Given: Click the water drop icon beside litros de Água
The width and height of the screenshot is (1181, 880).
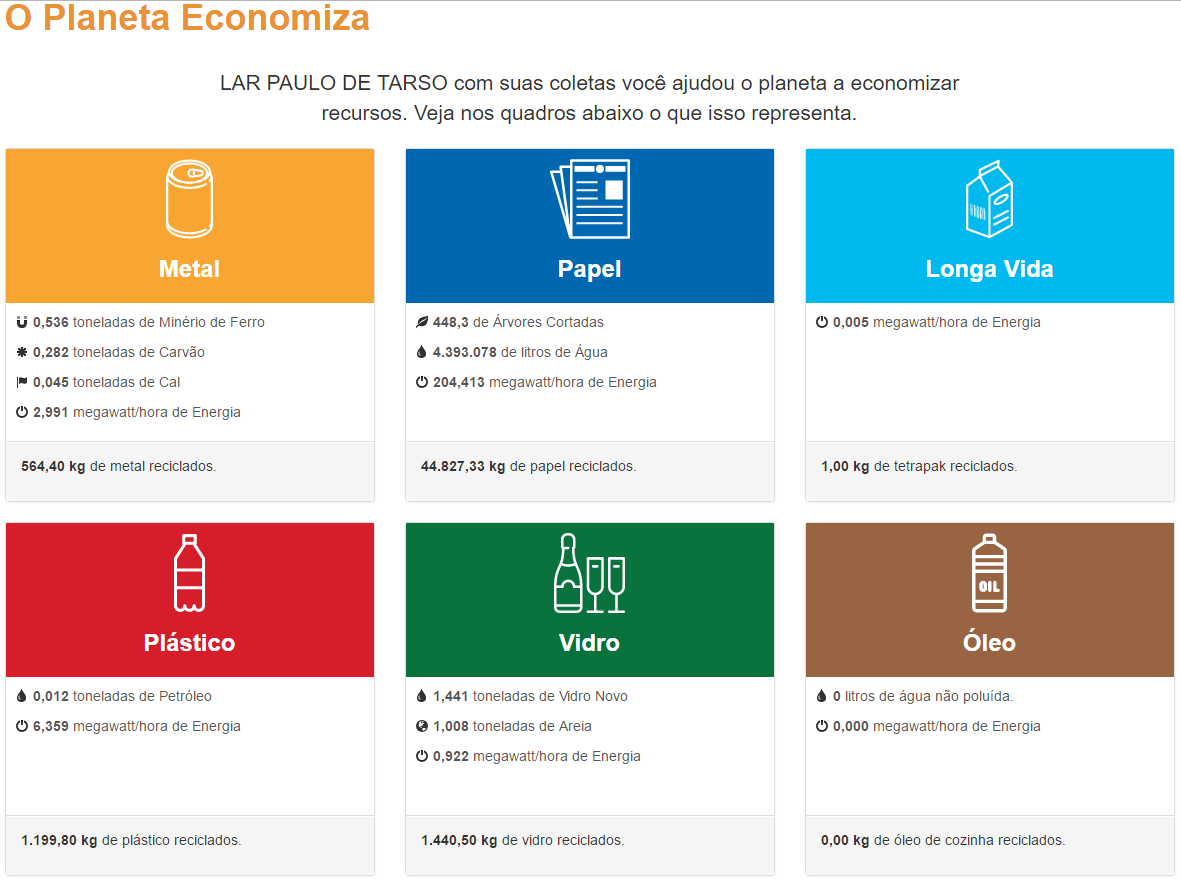Looking at the screenshot, I should click(422, 353).
